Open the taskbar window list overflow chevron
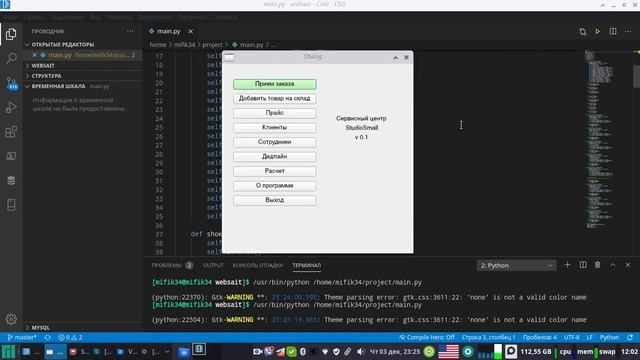 click(167, 351)
